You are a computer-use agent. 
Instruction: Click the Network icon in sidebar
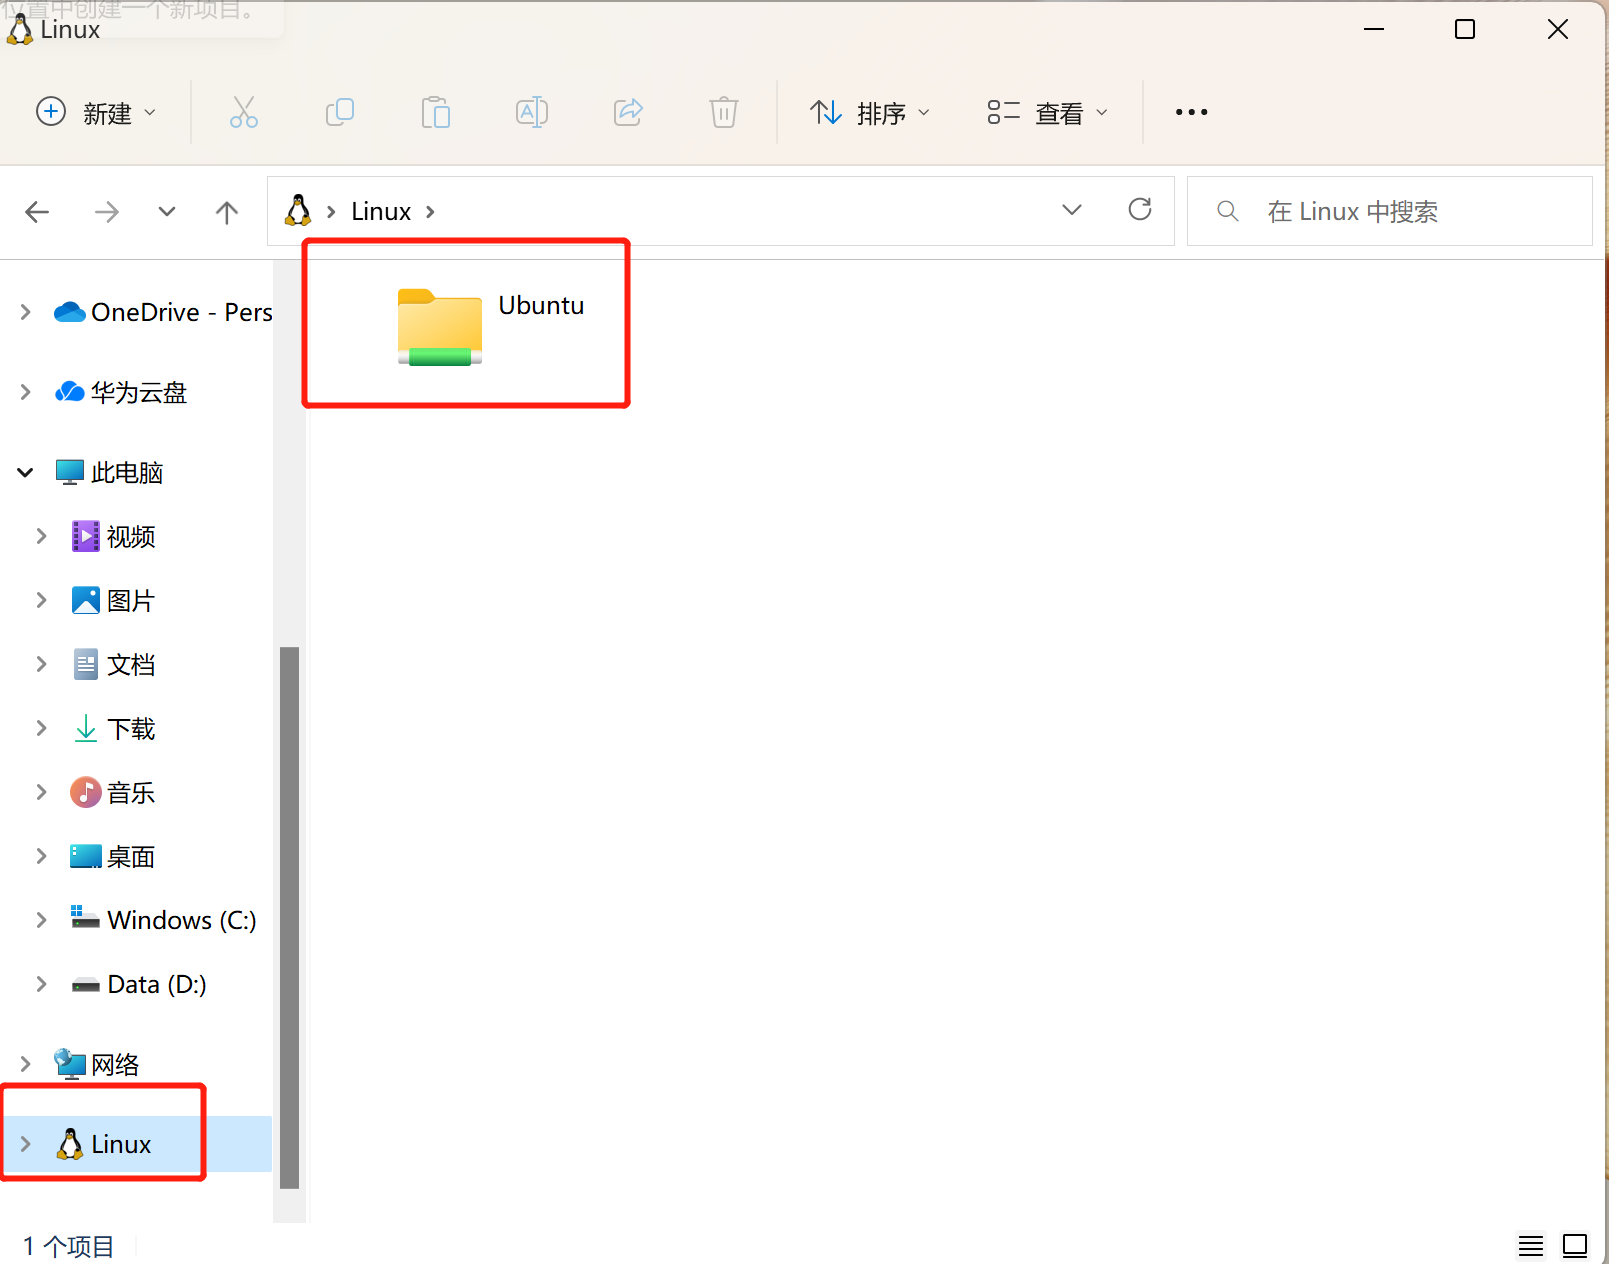[x=70, y=1064]
